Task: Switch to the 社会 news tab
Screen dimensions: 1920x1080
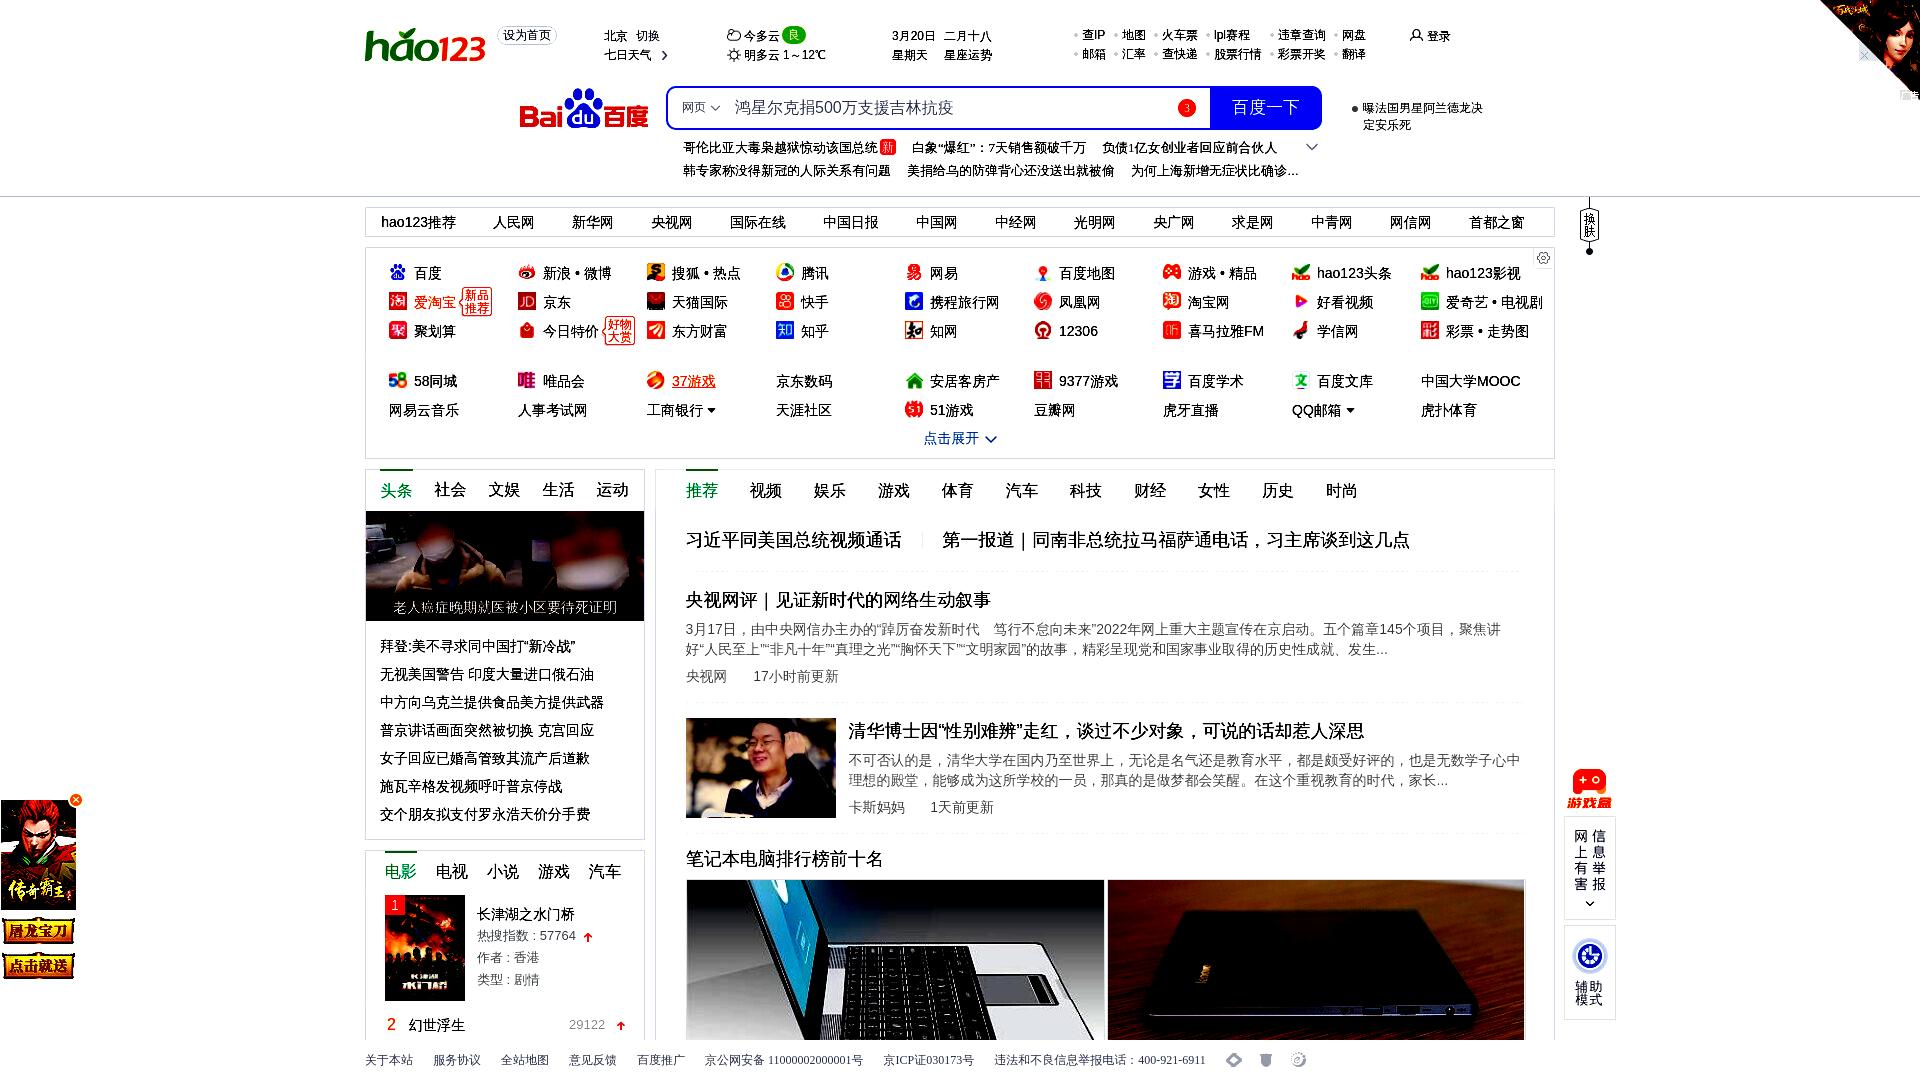Action: 450,490
